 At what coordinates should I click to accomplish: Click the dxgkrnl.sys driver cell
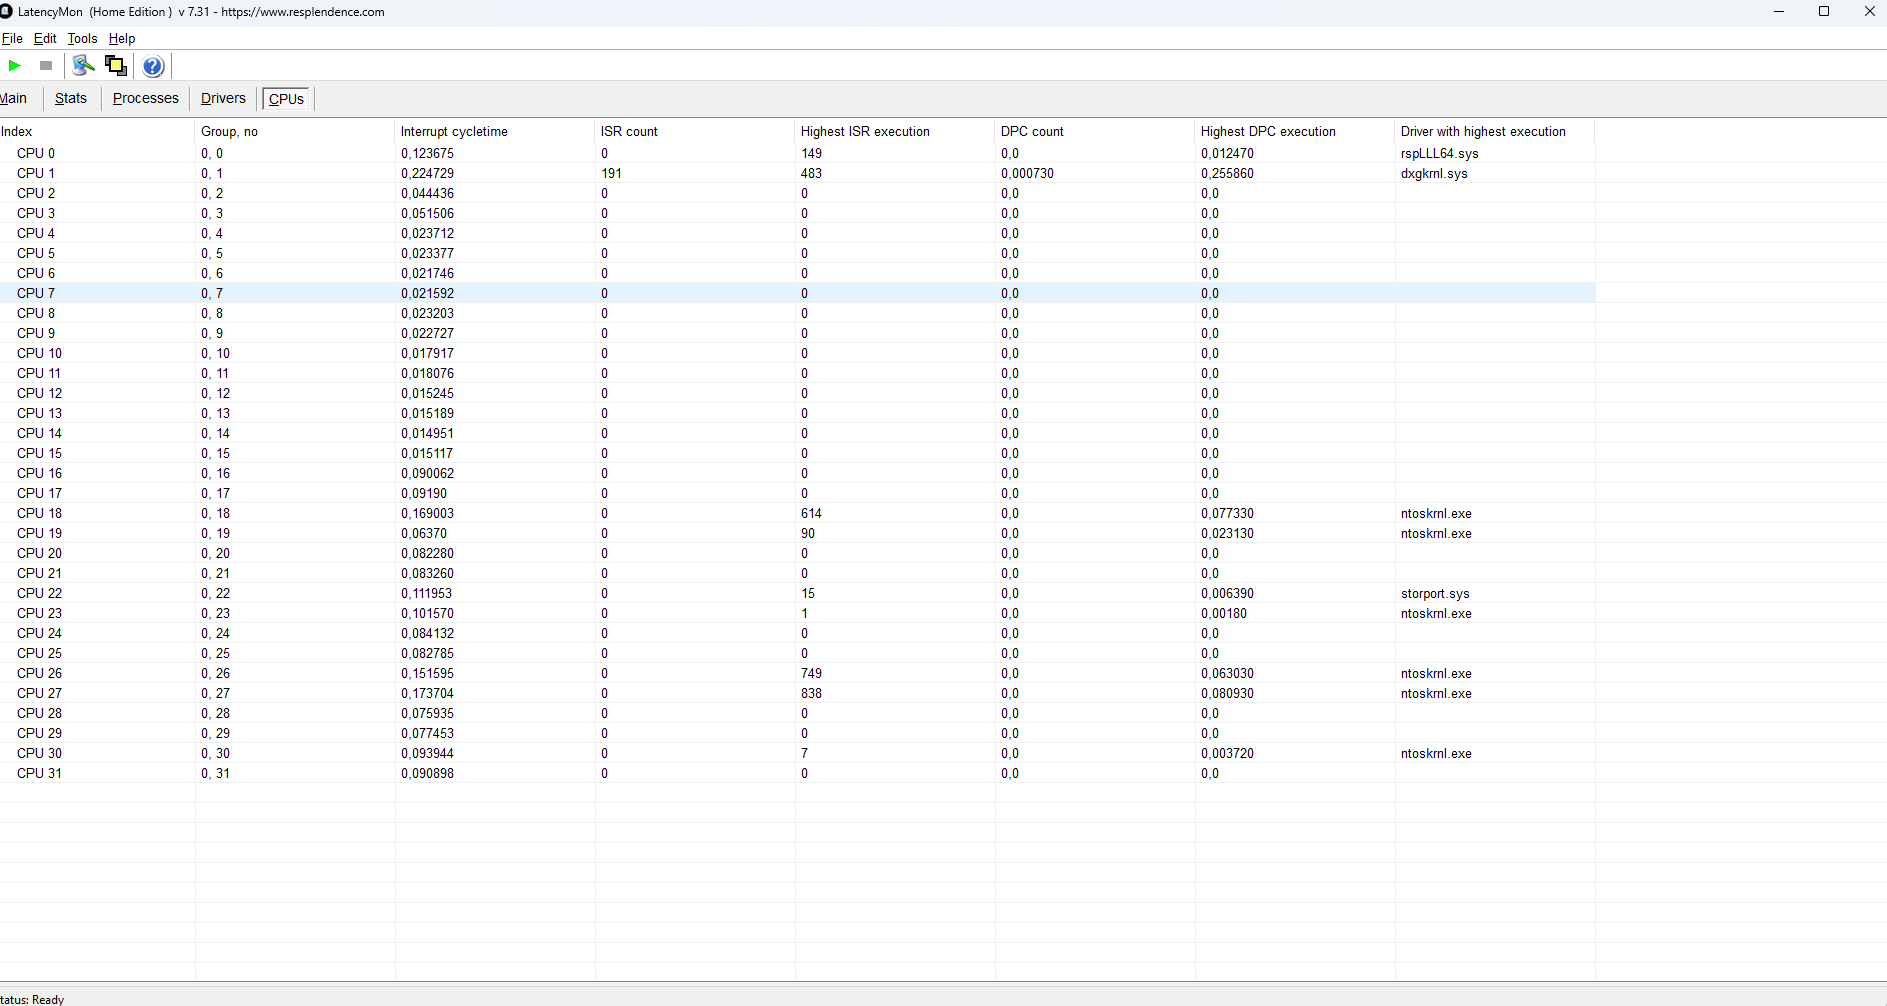click(x=1434, y=173)
